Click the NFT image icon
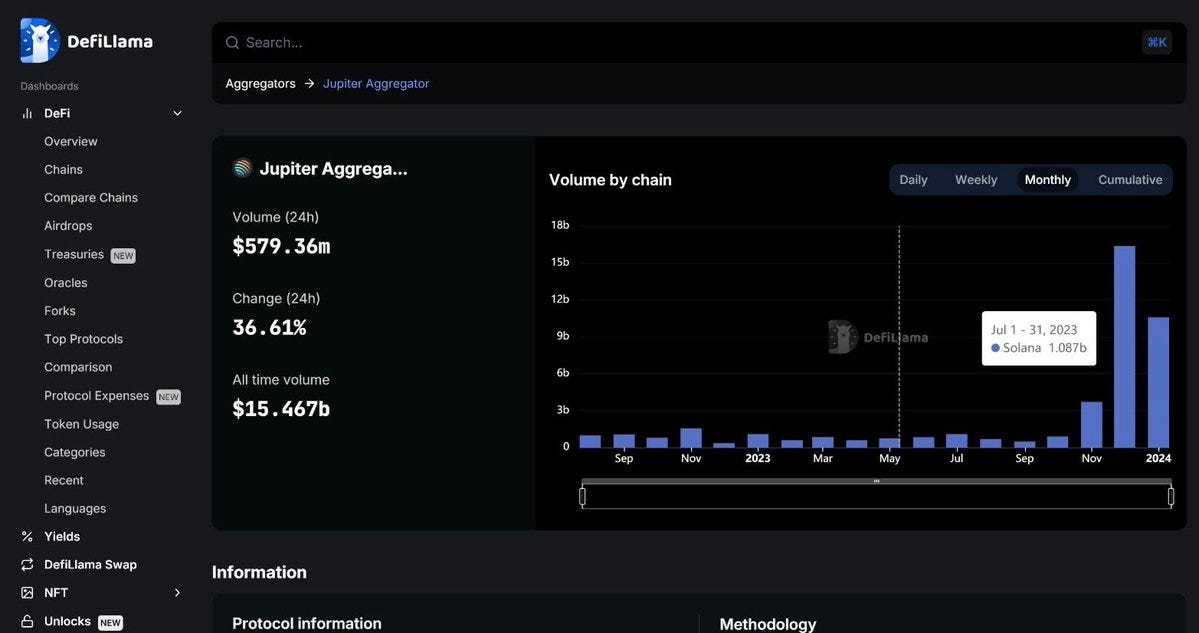The image size is (1199, 633). [28, 592]
